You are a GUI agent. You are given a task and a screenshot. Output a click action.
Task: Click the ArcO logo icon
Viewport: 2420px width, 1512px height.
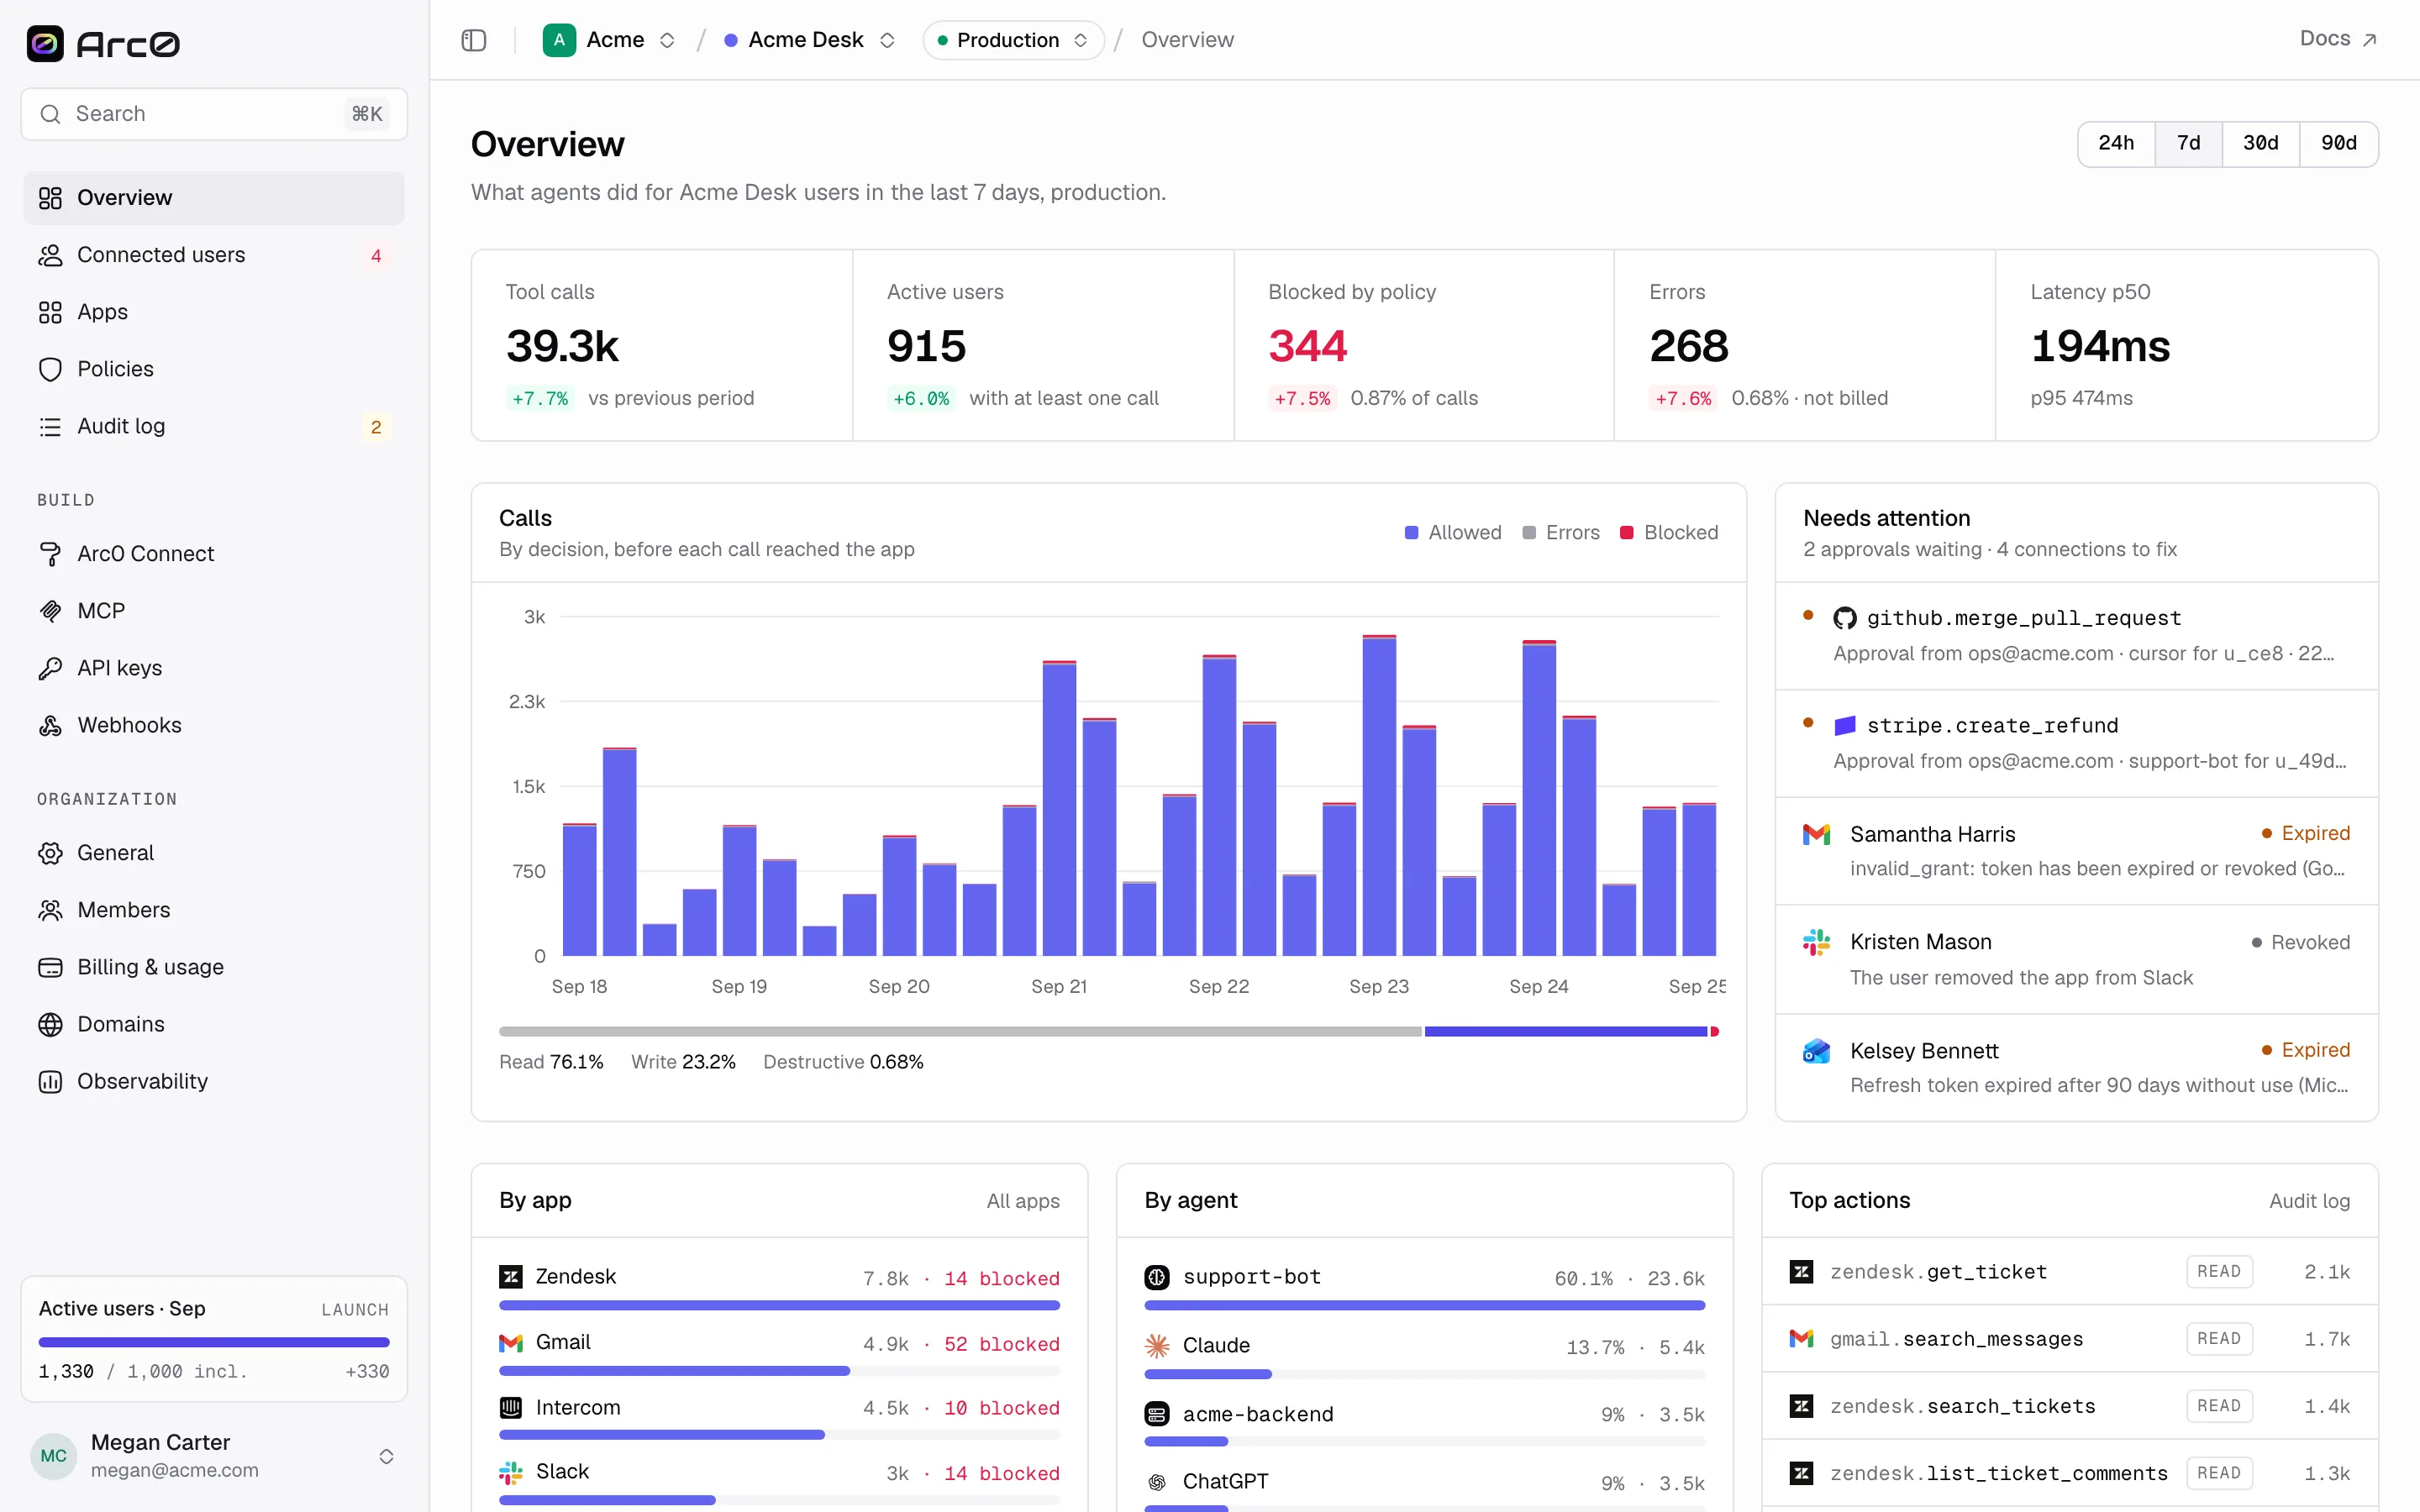[45, 43]
